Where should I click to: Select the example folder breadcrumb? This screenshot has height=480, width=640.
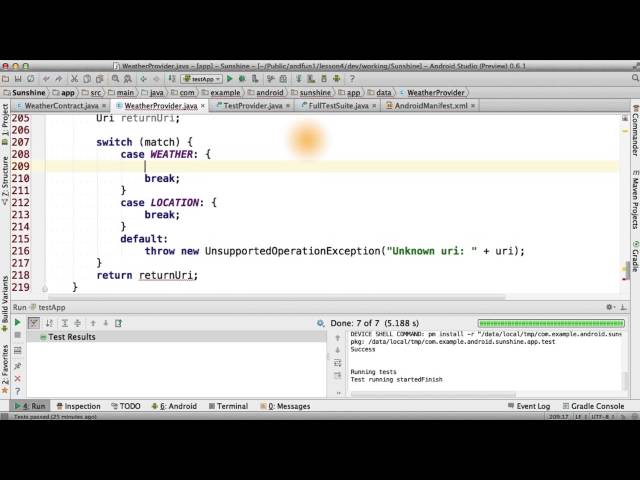(x=221, y=93)
